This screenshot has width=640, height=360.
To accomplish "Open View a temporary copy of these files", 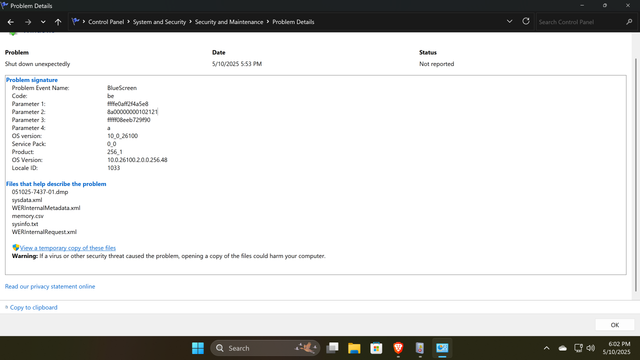I will 68,248.
